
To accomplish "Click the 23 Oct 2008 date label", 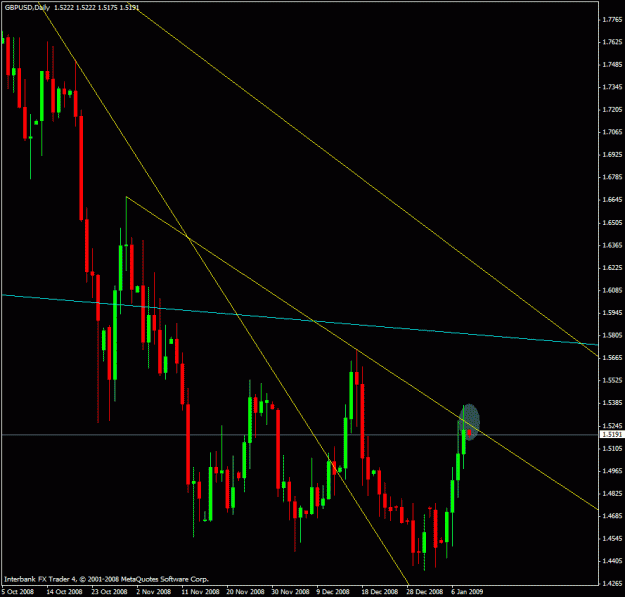I will click(109, 591).
